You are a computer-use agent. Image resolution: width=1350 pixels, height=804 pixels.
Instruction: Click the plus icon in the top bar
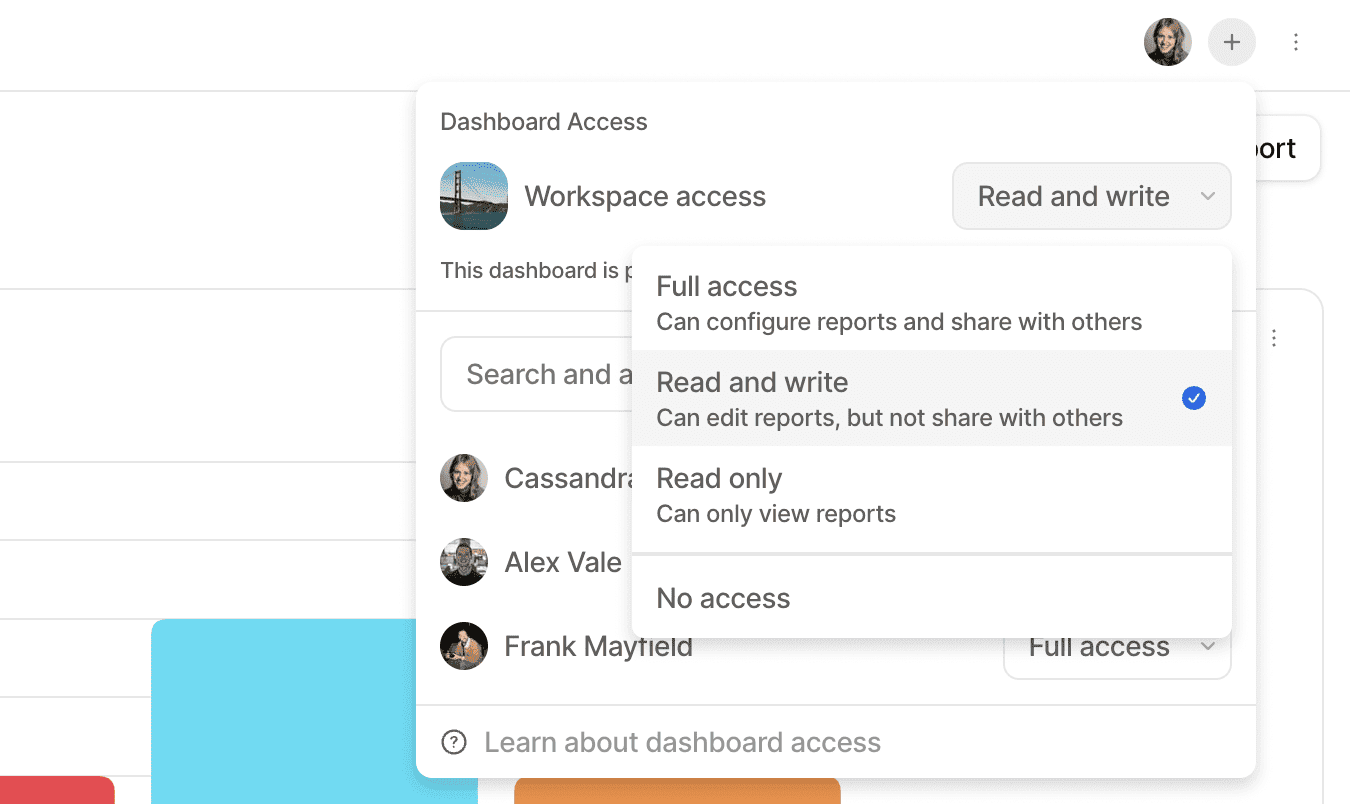coord(1232,42)
